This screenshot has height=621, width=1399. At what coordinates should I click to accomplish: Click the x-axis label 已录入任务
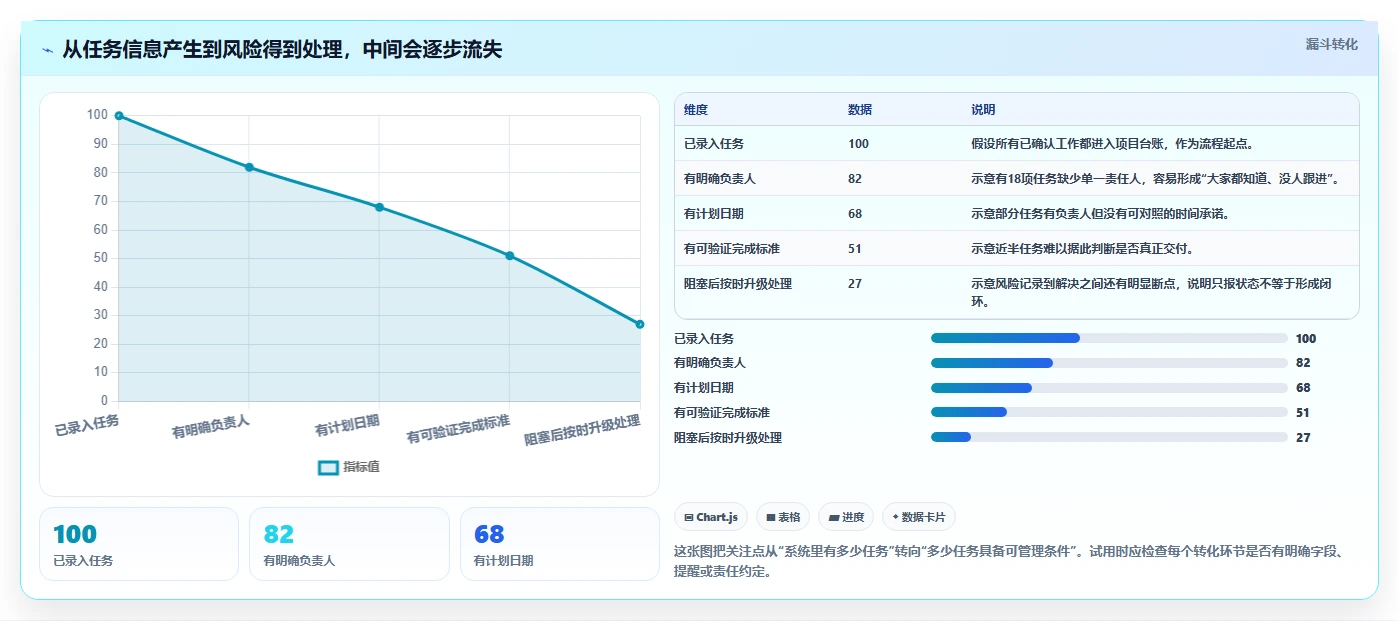point(87,425)
